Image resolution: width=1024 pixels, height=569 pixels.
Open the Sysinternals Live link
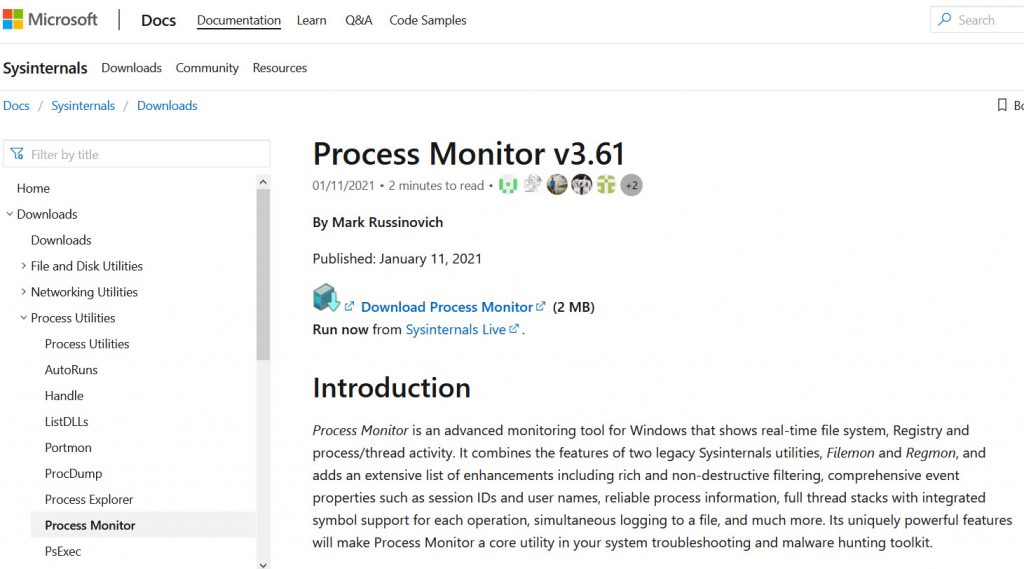click(x=455, y=329)
